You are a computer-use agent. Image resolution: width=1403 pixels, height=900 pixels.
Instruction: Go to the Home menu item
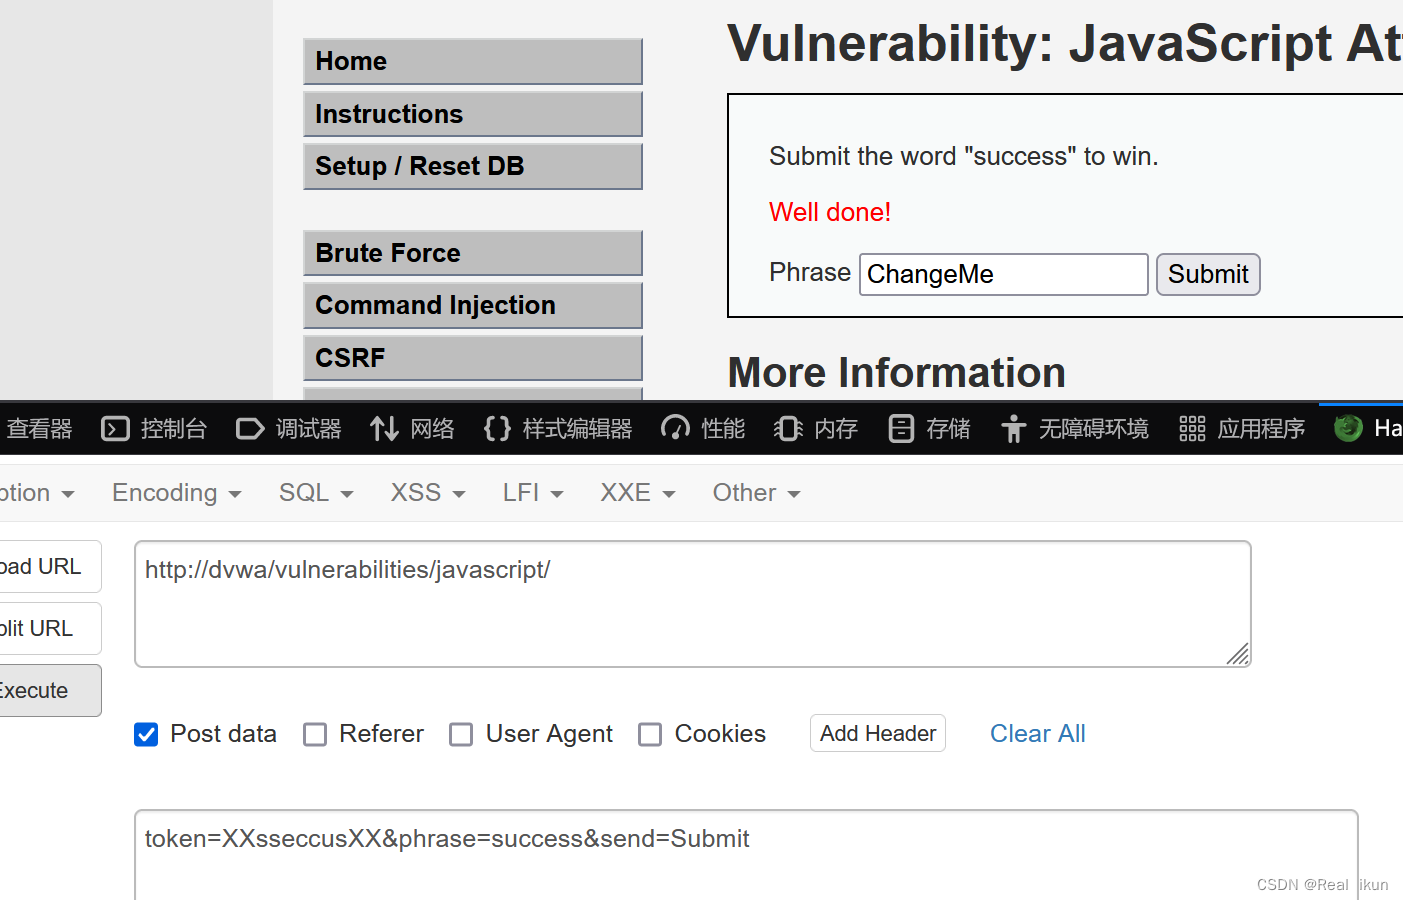(473, 62)
